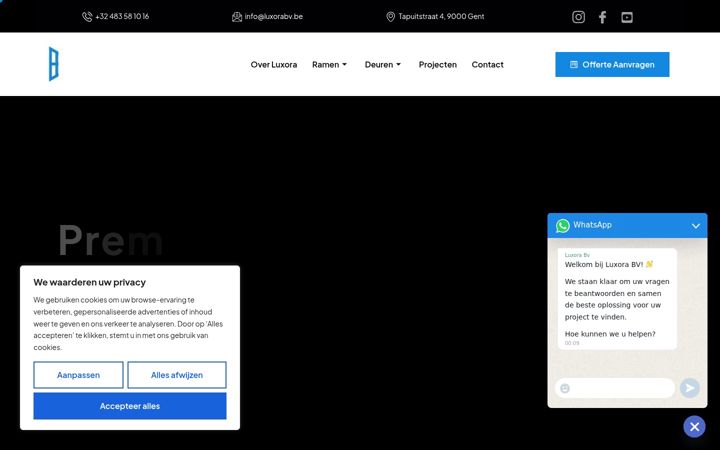Click the Offerte Aanvragen button
The image size is (720, 450).
[x=612, y=64]
